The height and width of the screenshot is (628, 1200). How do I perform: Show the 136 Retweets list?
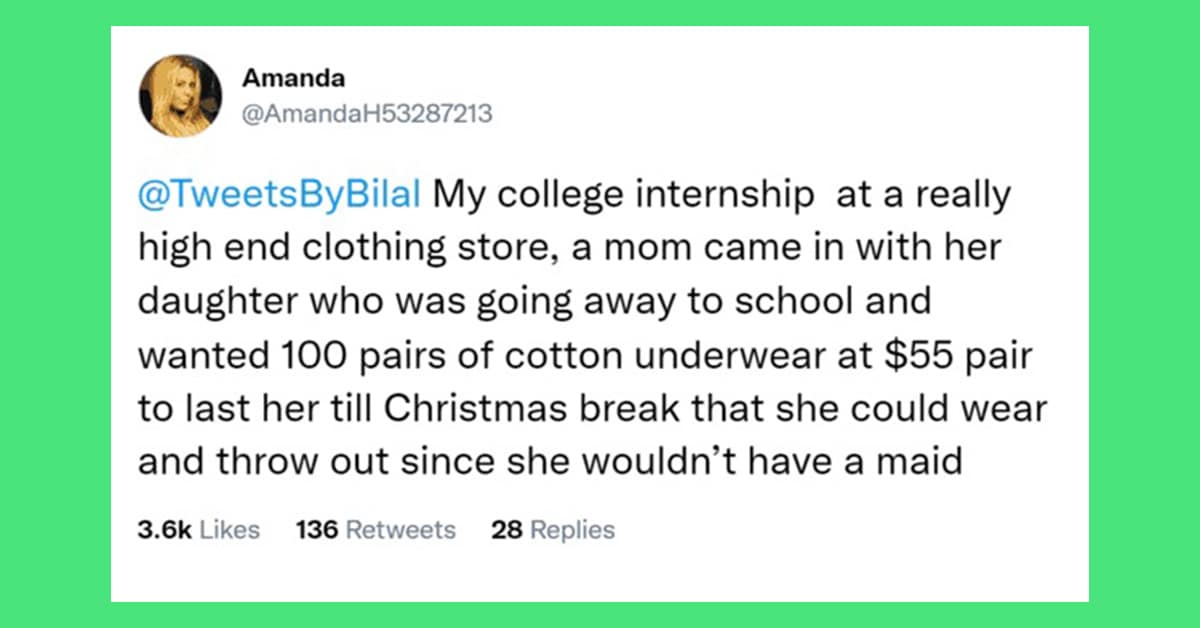tap(376, 529)
